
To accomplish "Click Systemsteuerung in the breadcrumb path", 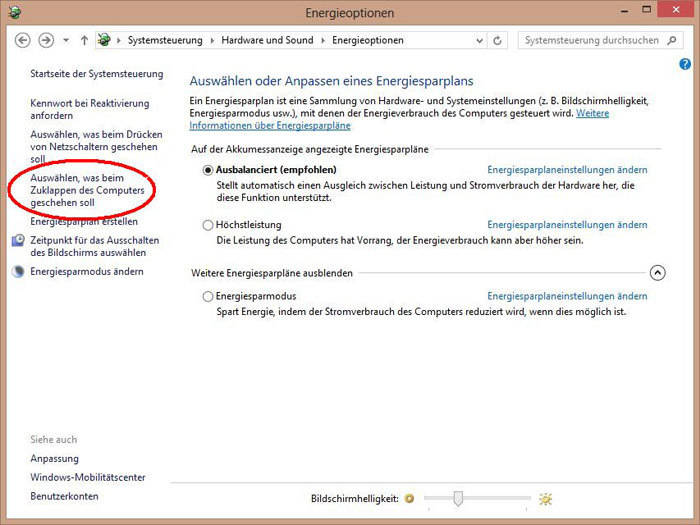I will (165, 40).
